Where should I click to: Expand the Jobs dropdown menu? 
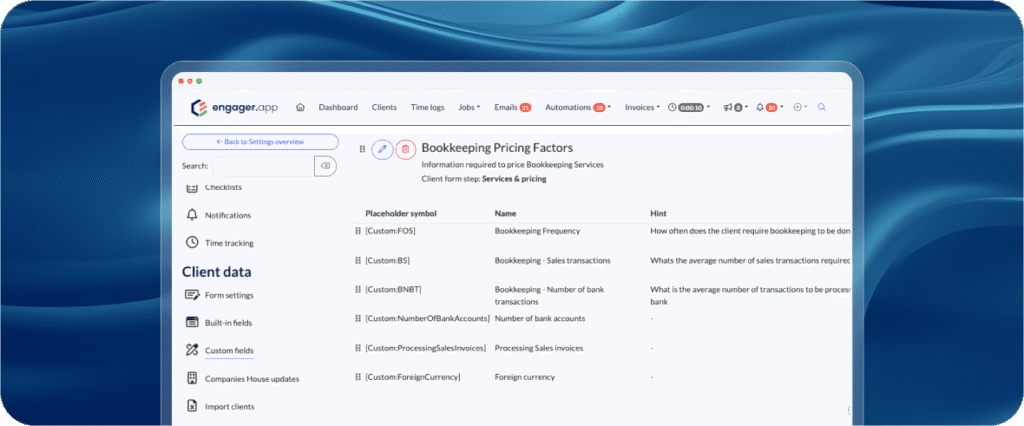pos(469,107)
